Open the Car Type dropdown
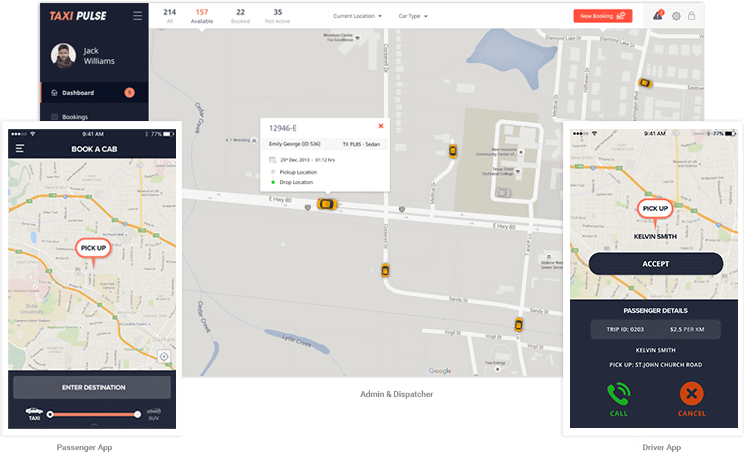745x452 pixels. (413, 16)
